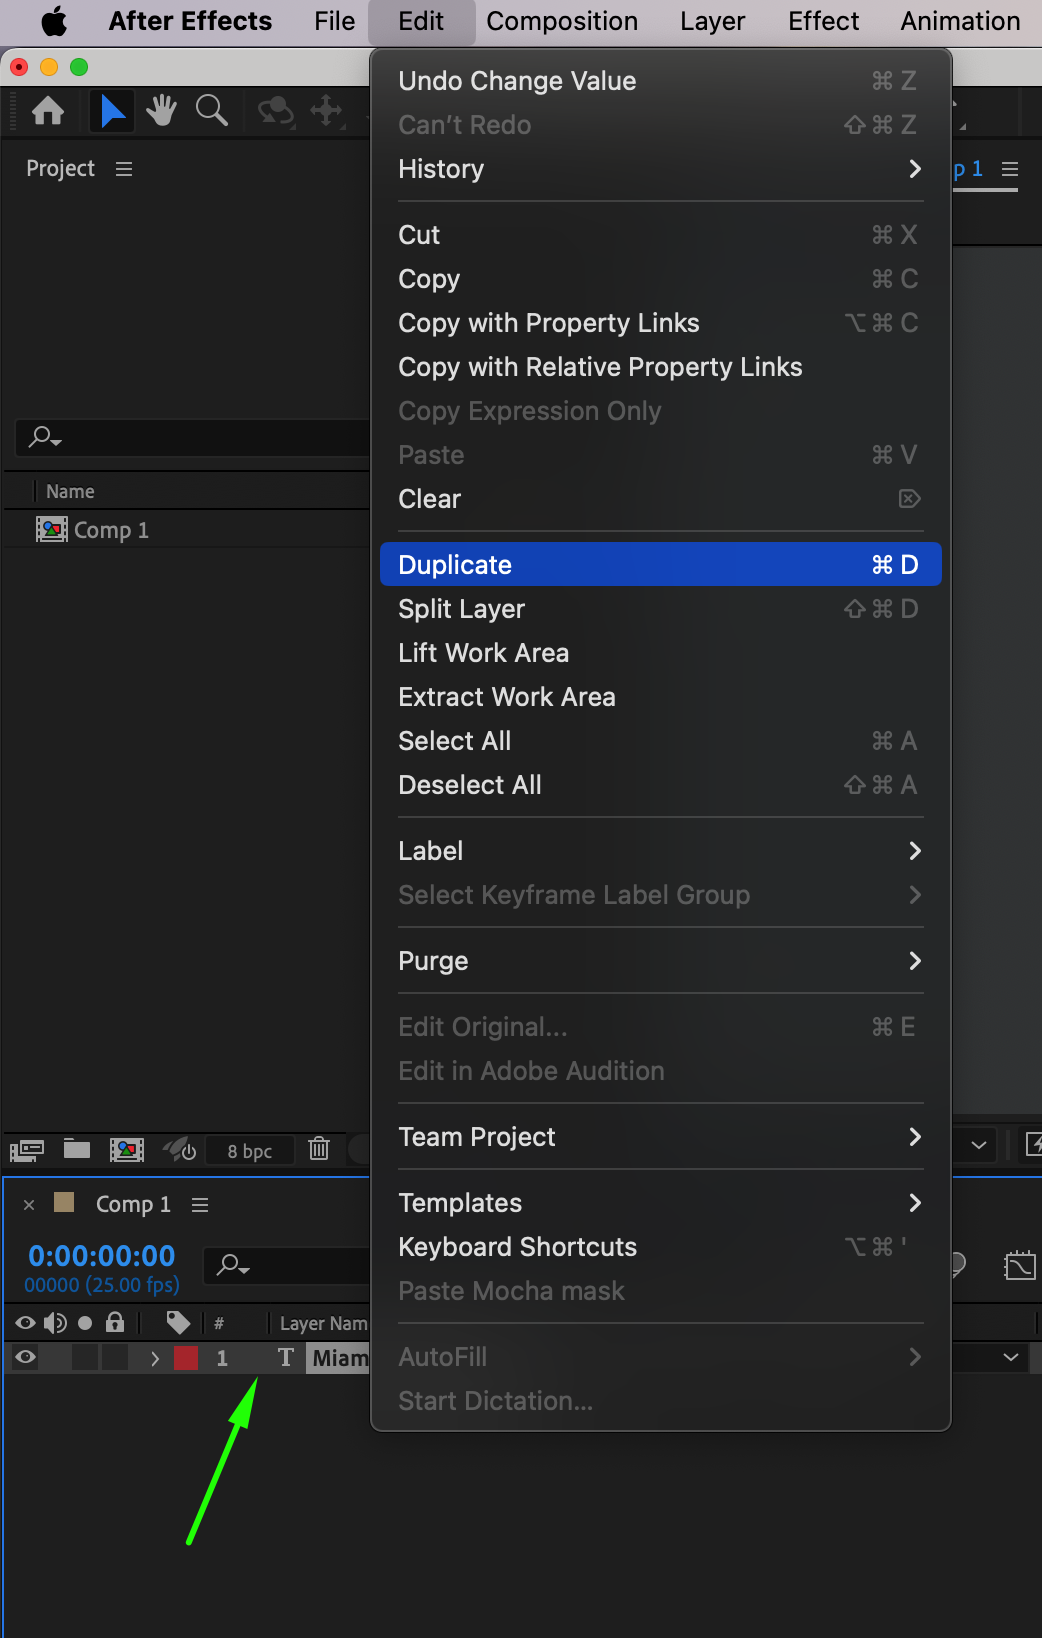Hide layer 1 using its eye toggle
Image resolution: width=1042 pixels, height=1638 pixels.
pyautogui.click(x=25, y=1357)
